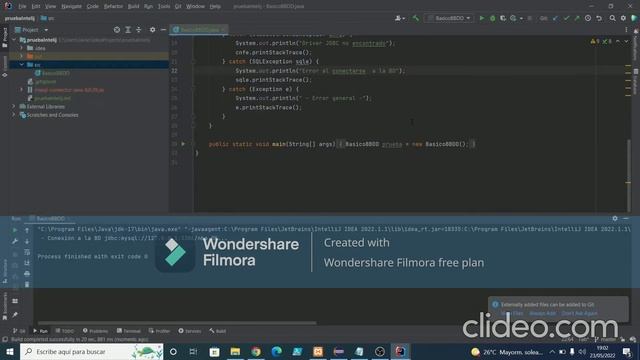Screen dimensions: 640x360
Task: Hide the Project panel with minus icon
Action: 163,30
